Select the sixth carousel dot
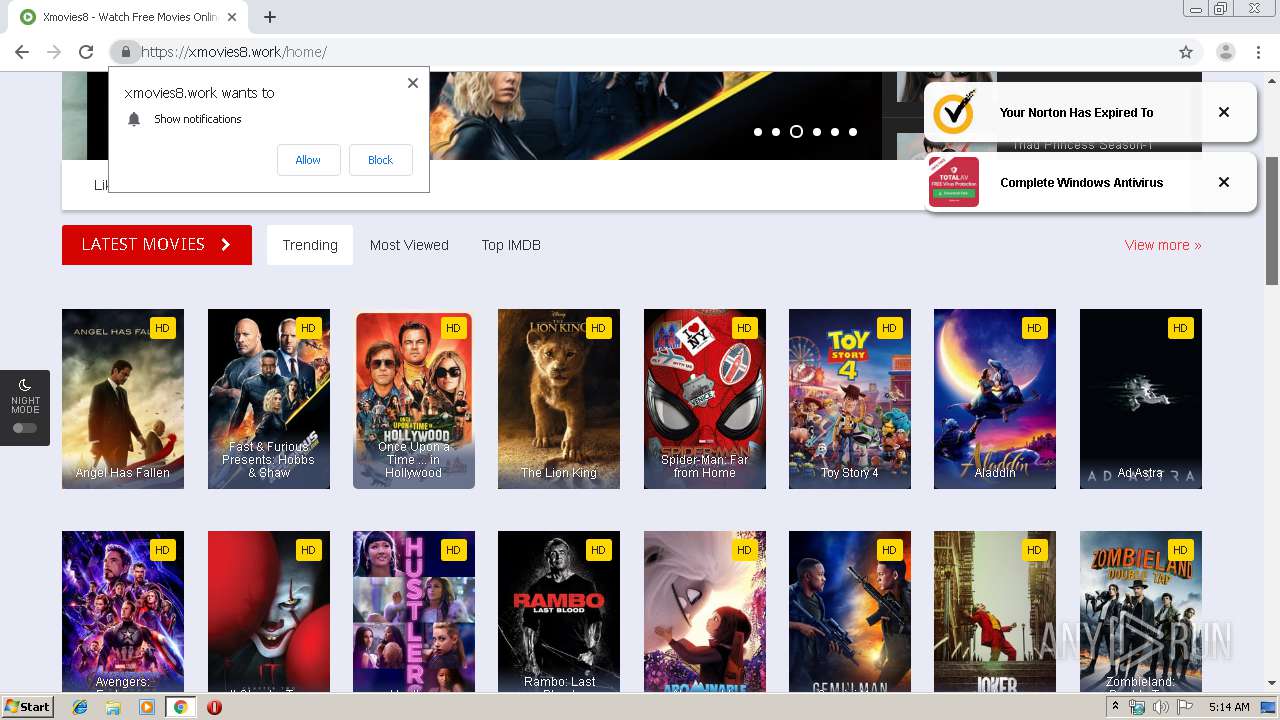1280x720 pixels. pyautogui.click(x=853, y=132)
